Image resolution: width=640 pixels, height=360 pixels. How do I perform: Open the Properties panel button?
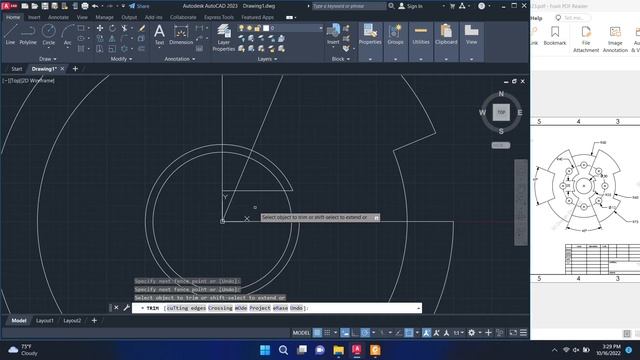370,34
